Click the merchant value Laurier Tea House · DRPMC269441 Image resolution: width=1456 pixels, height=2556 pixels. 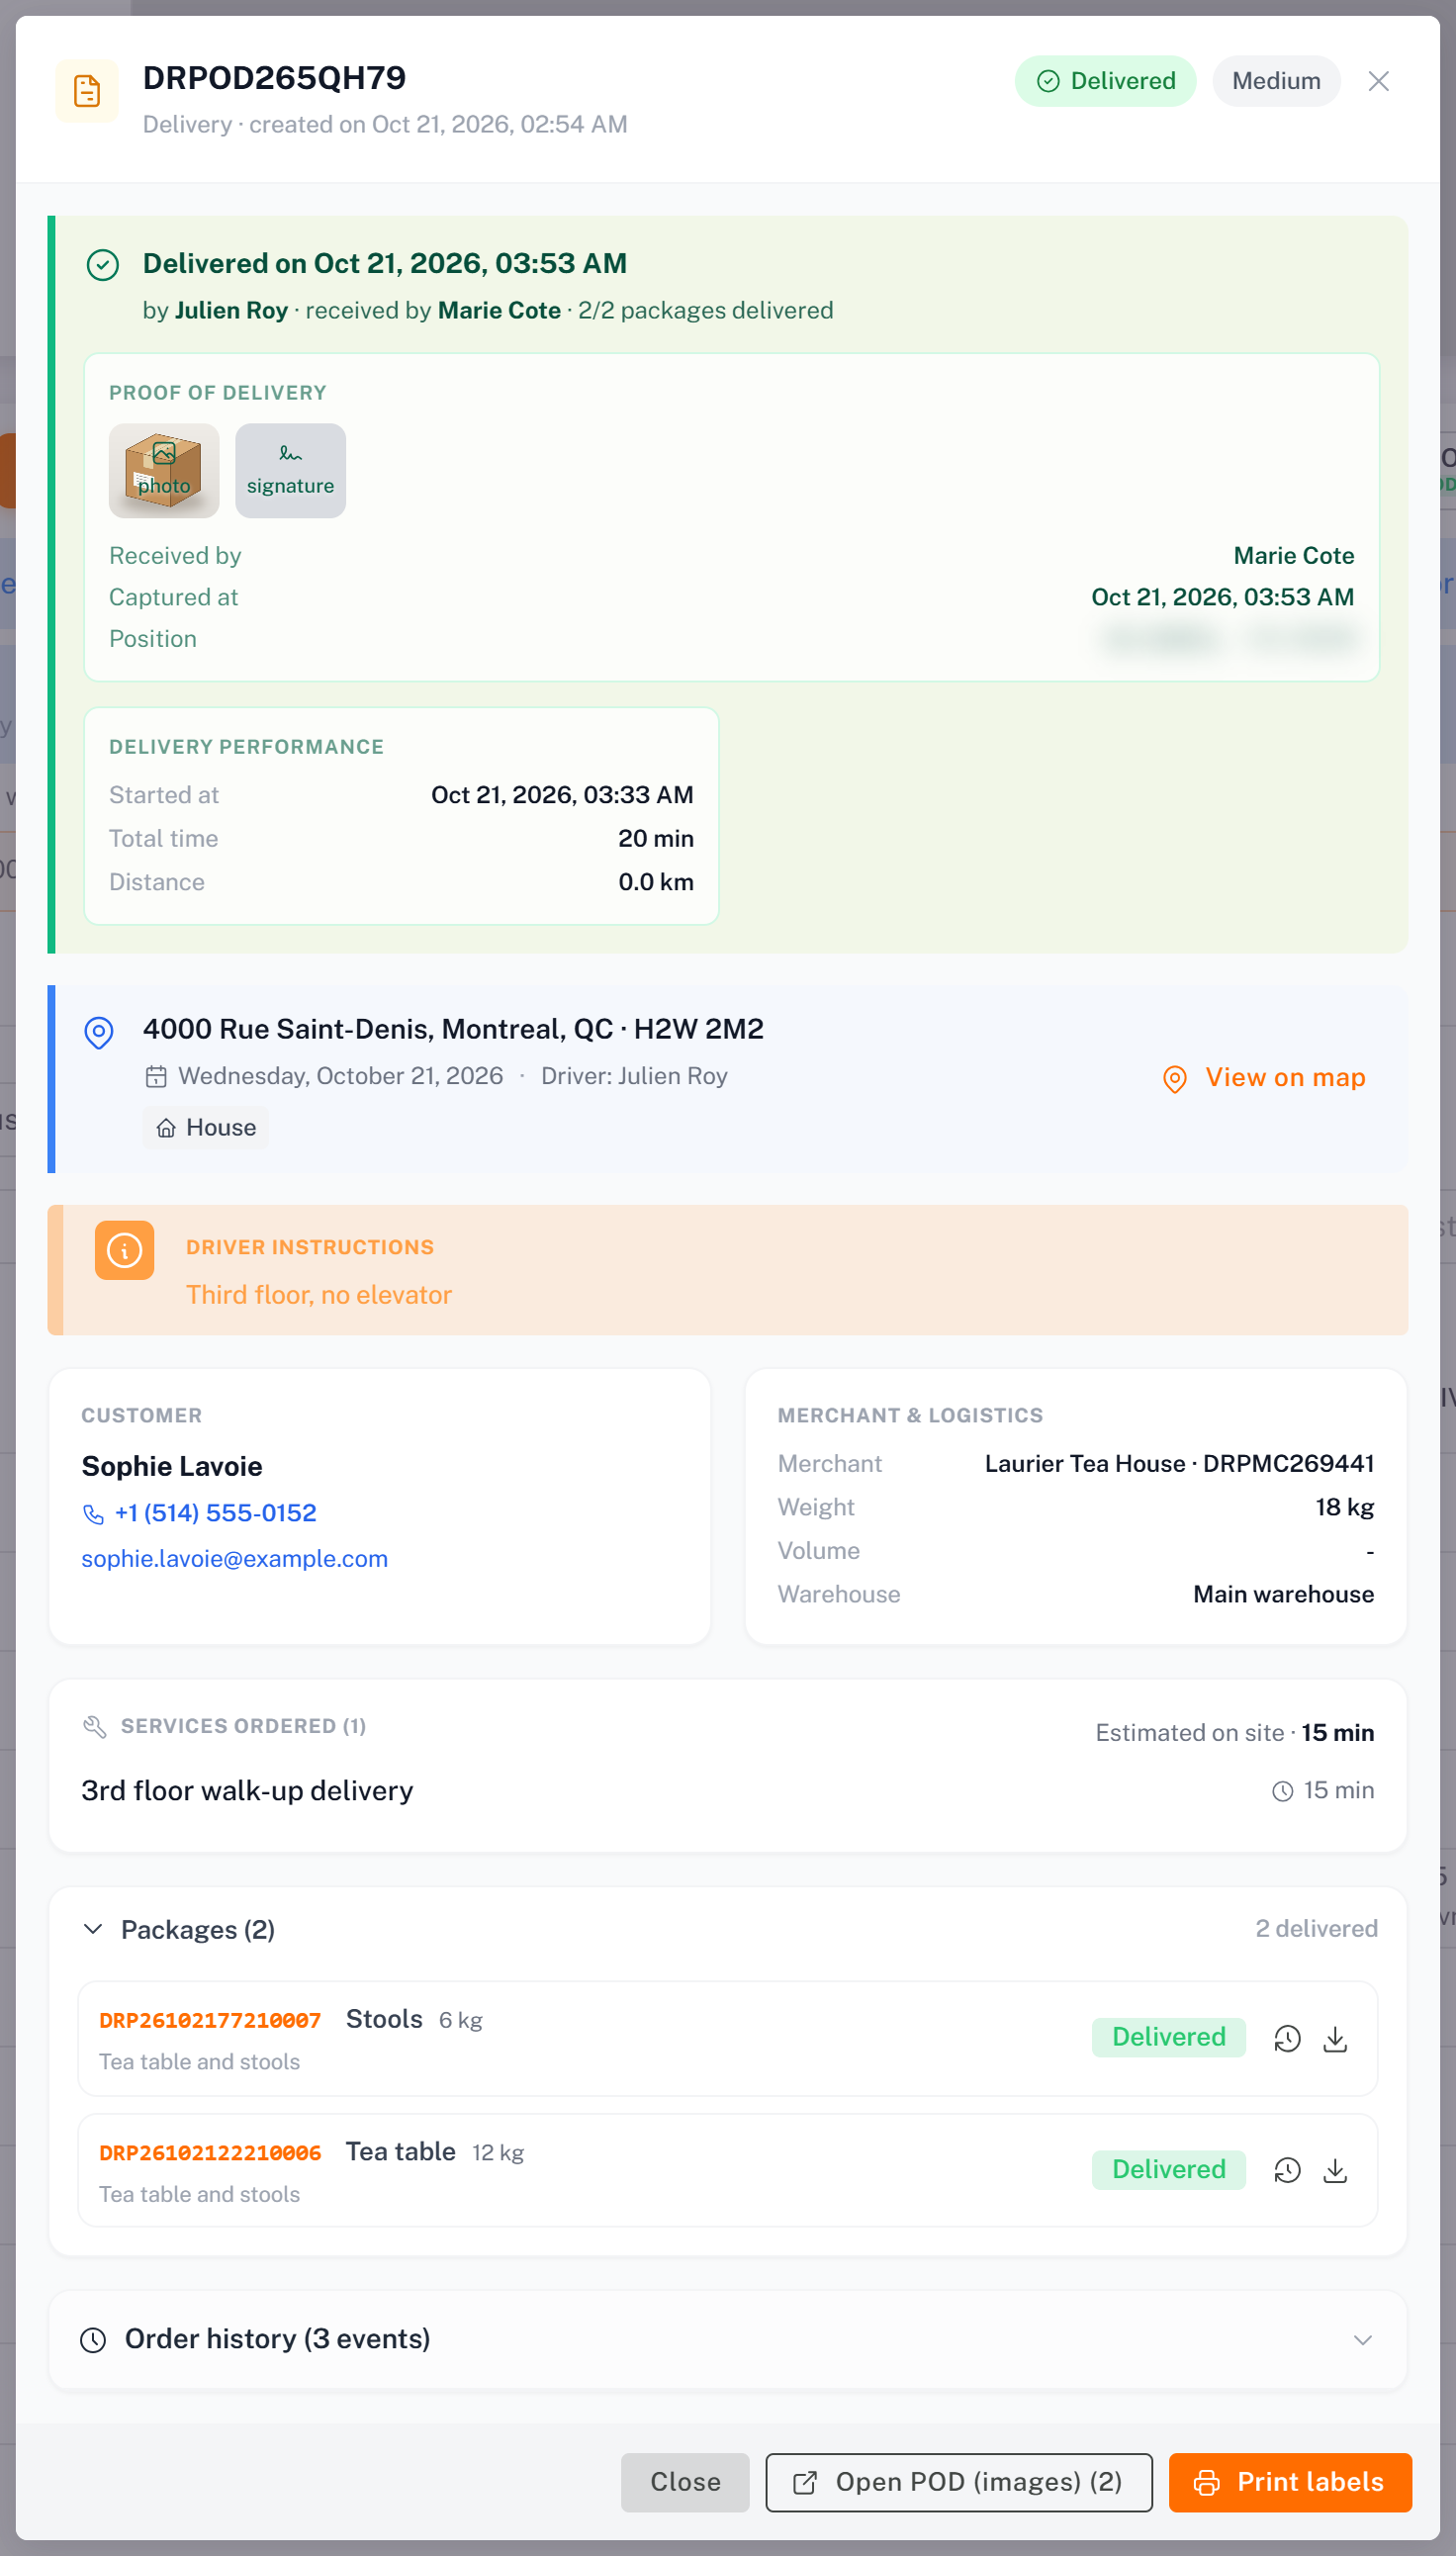1180,1464
